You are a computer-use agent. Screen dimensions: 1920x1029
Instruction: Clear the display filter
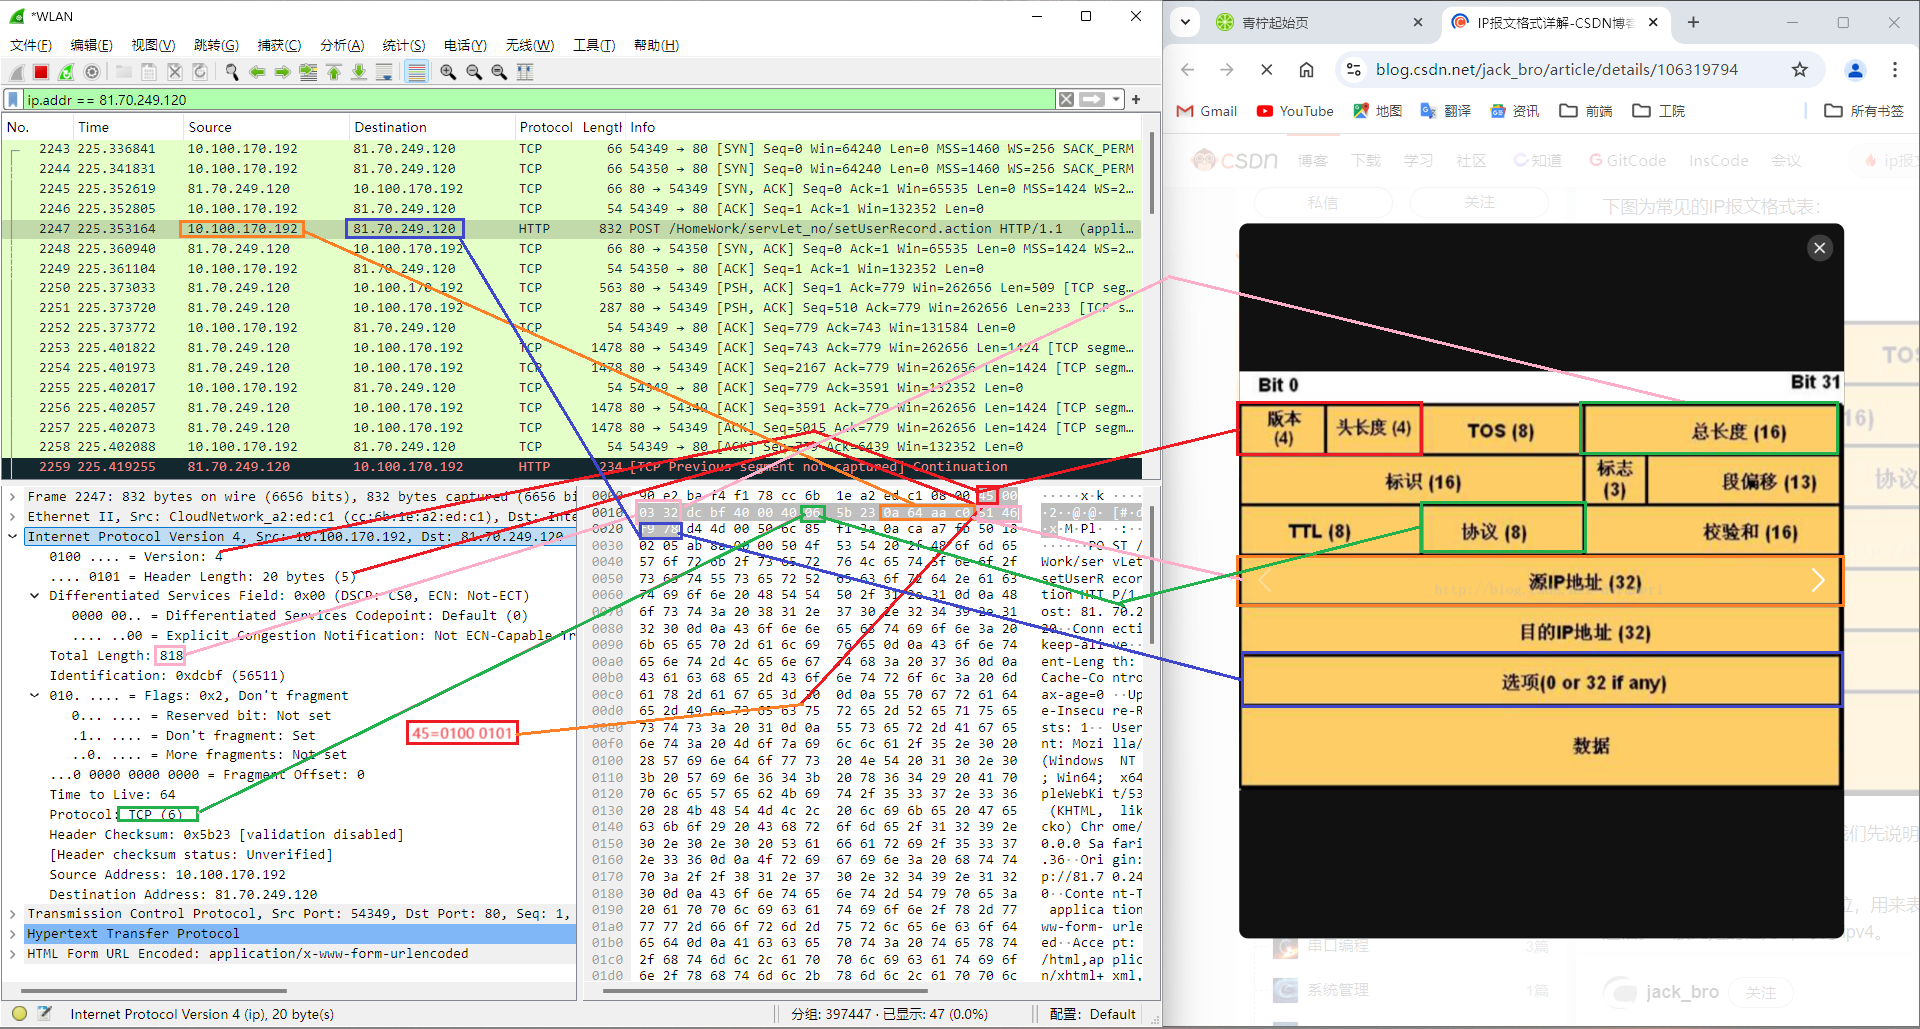pos(1067,100)
